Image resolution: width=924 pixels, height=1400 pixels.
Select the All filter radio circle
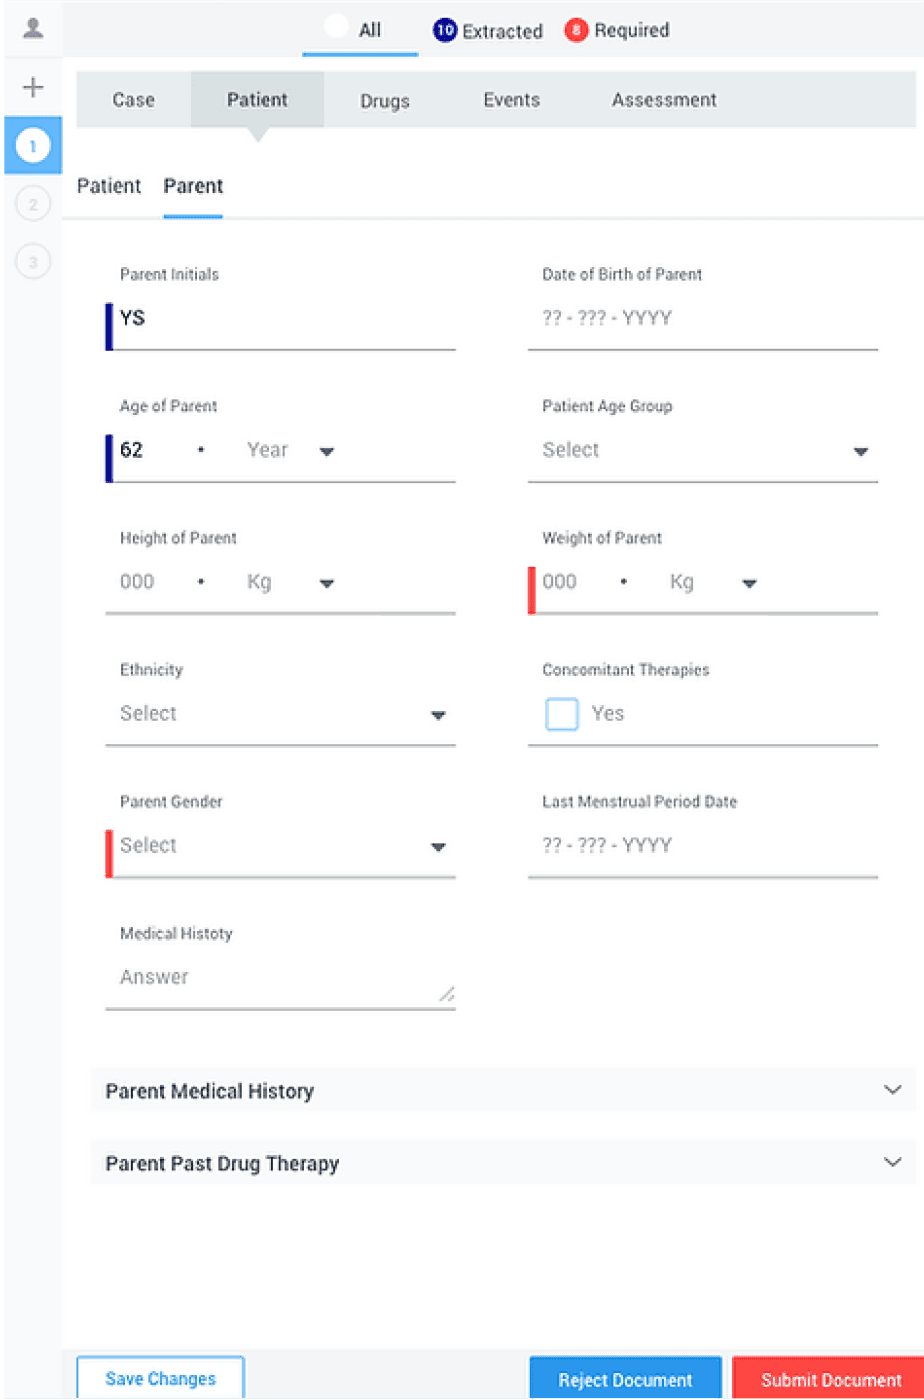(x=337, y=28)
